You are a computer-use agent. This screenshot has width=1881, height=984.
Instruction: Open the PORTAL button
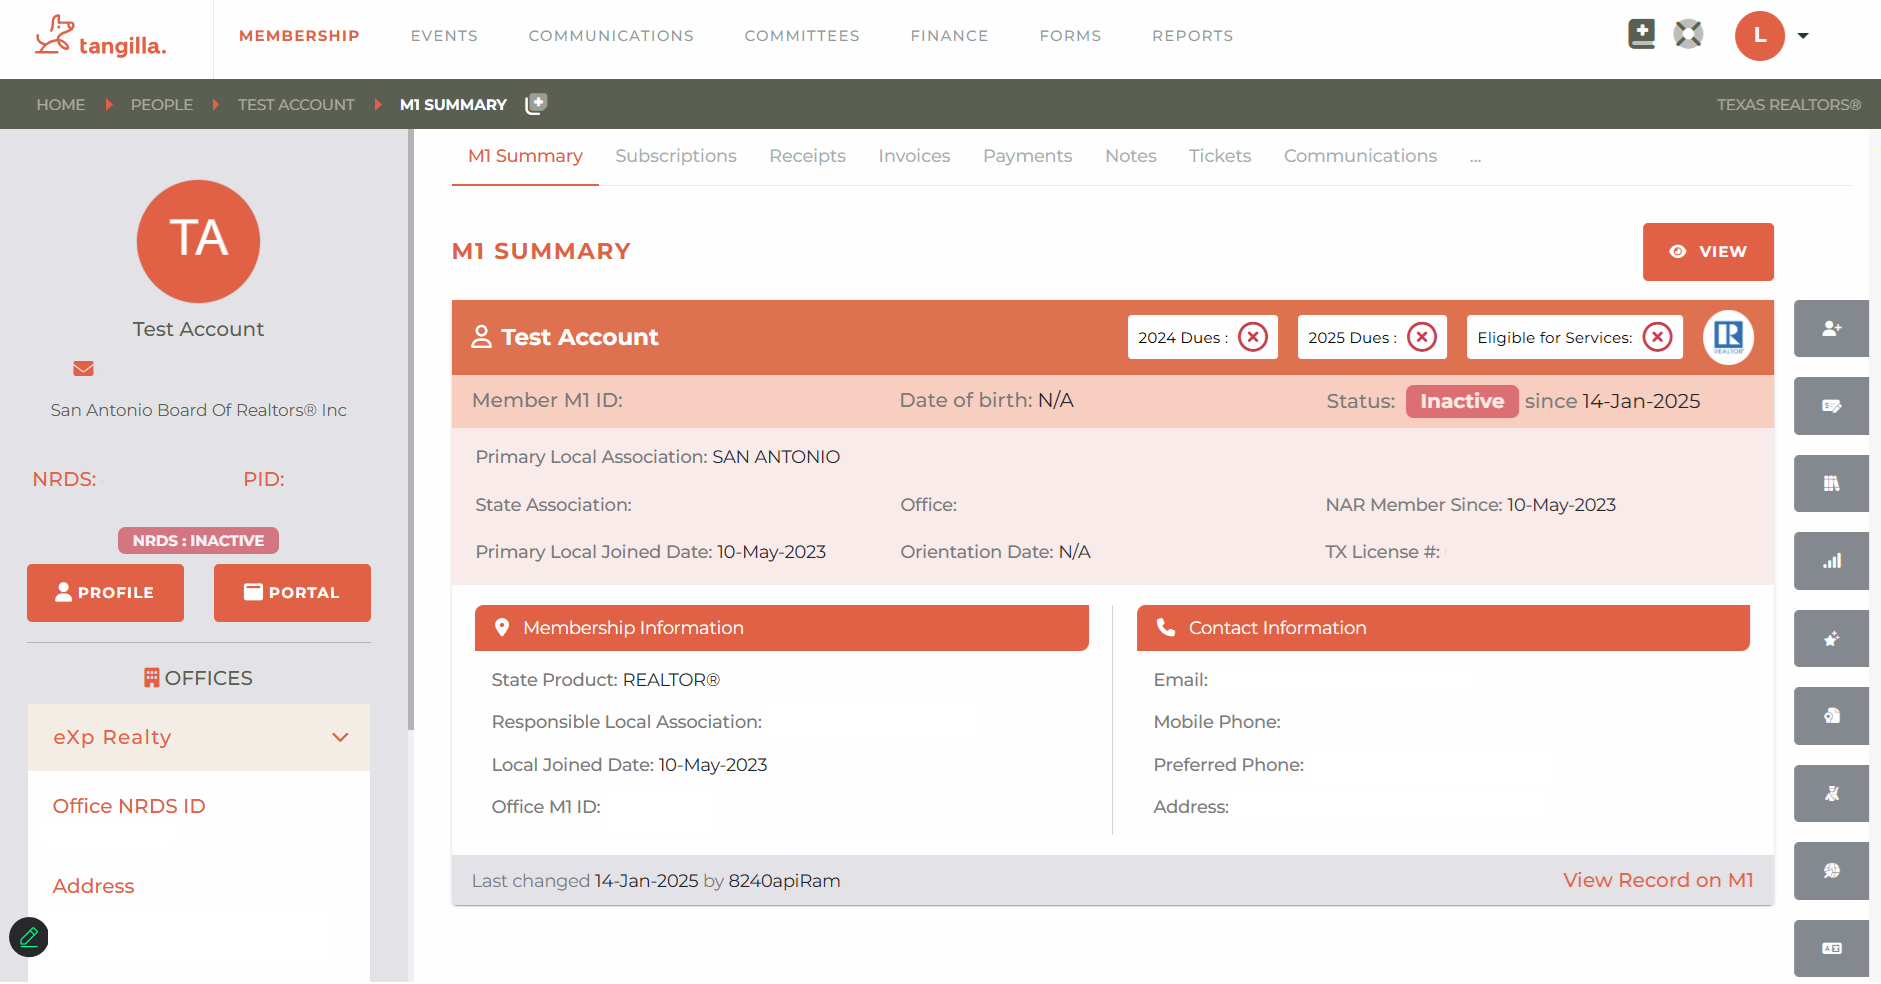(292, 593)
